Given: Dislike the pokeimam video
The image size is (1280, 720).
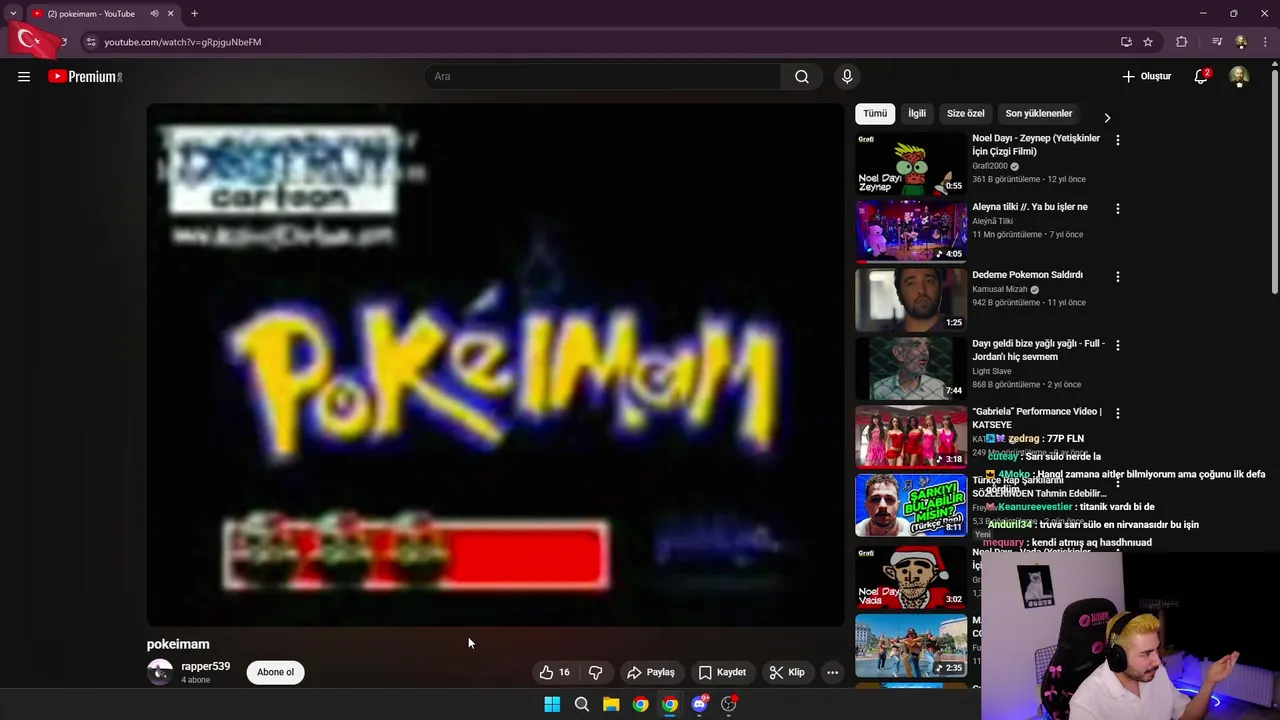Looking at the screenshot, I should pos(596,672).
